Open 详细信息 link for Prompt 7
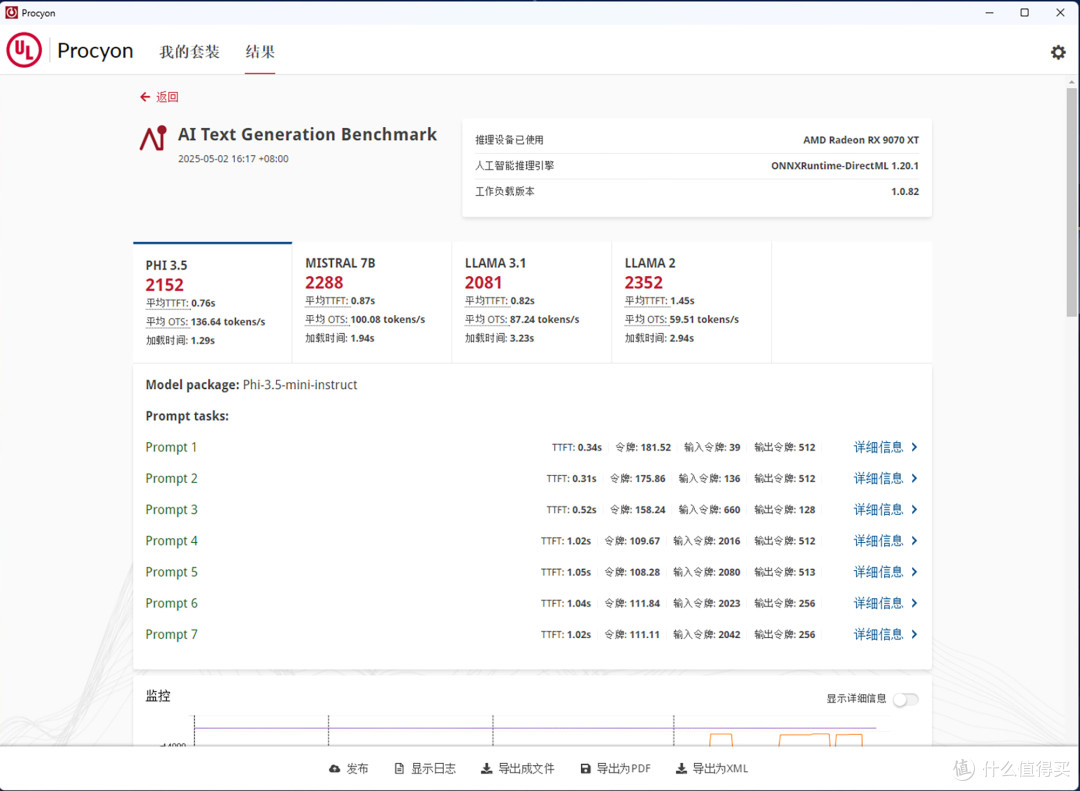The width and height of the screenshot is (1080, 791). point(878,634)
